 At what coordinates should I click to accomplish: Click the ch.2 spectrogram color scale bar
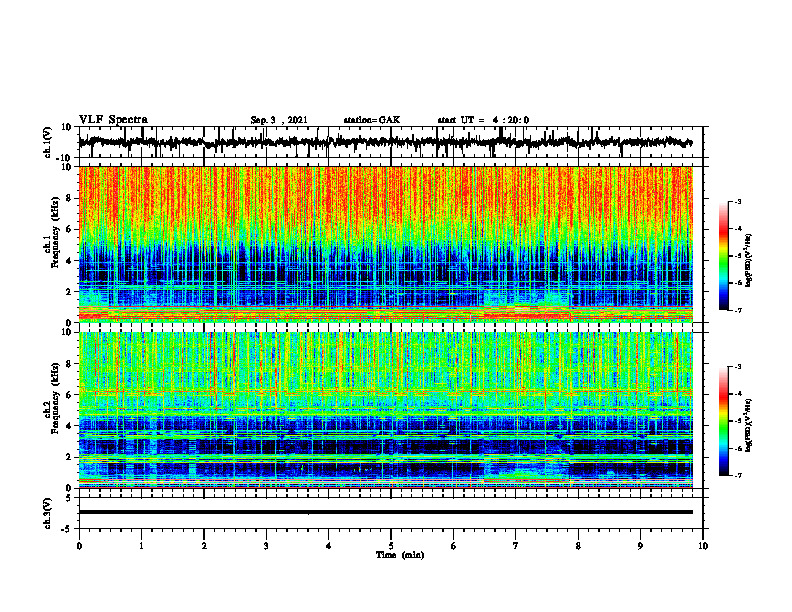(x=723, y=421)
